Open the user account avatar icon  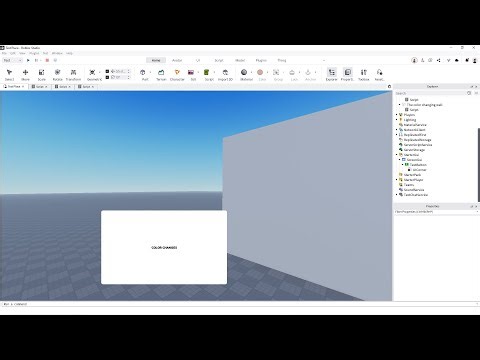(475, 60)
